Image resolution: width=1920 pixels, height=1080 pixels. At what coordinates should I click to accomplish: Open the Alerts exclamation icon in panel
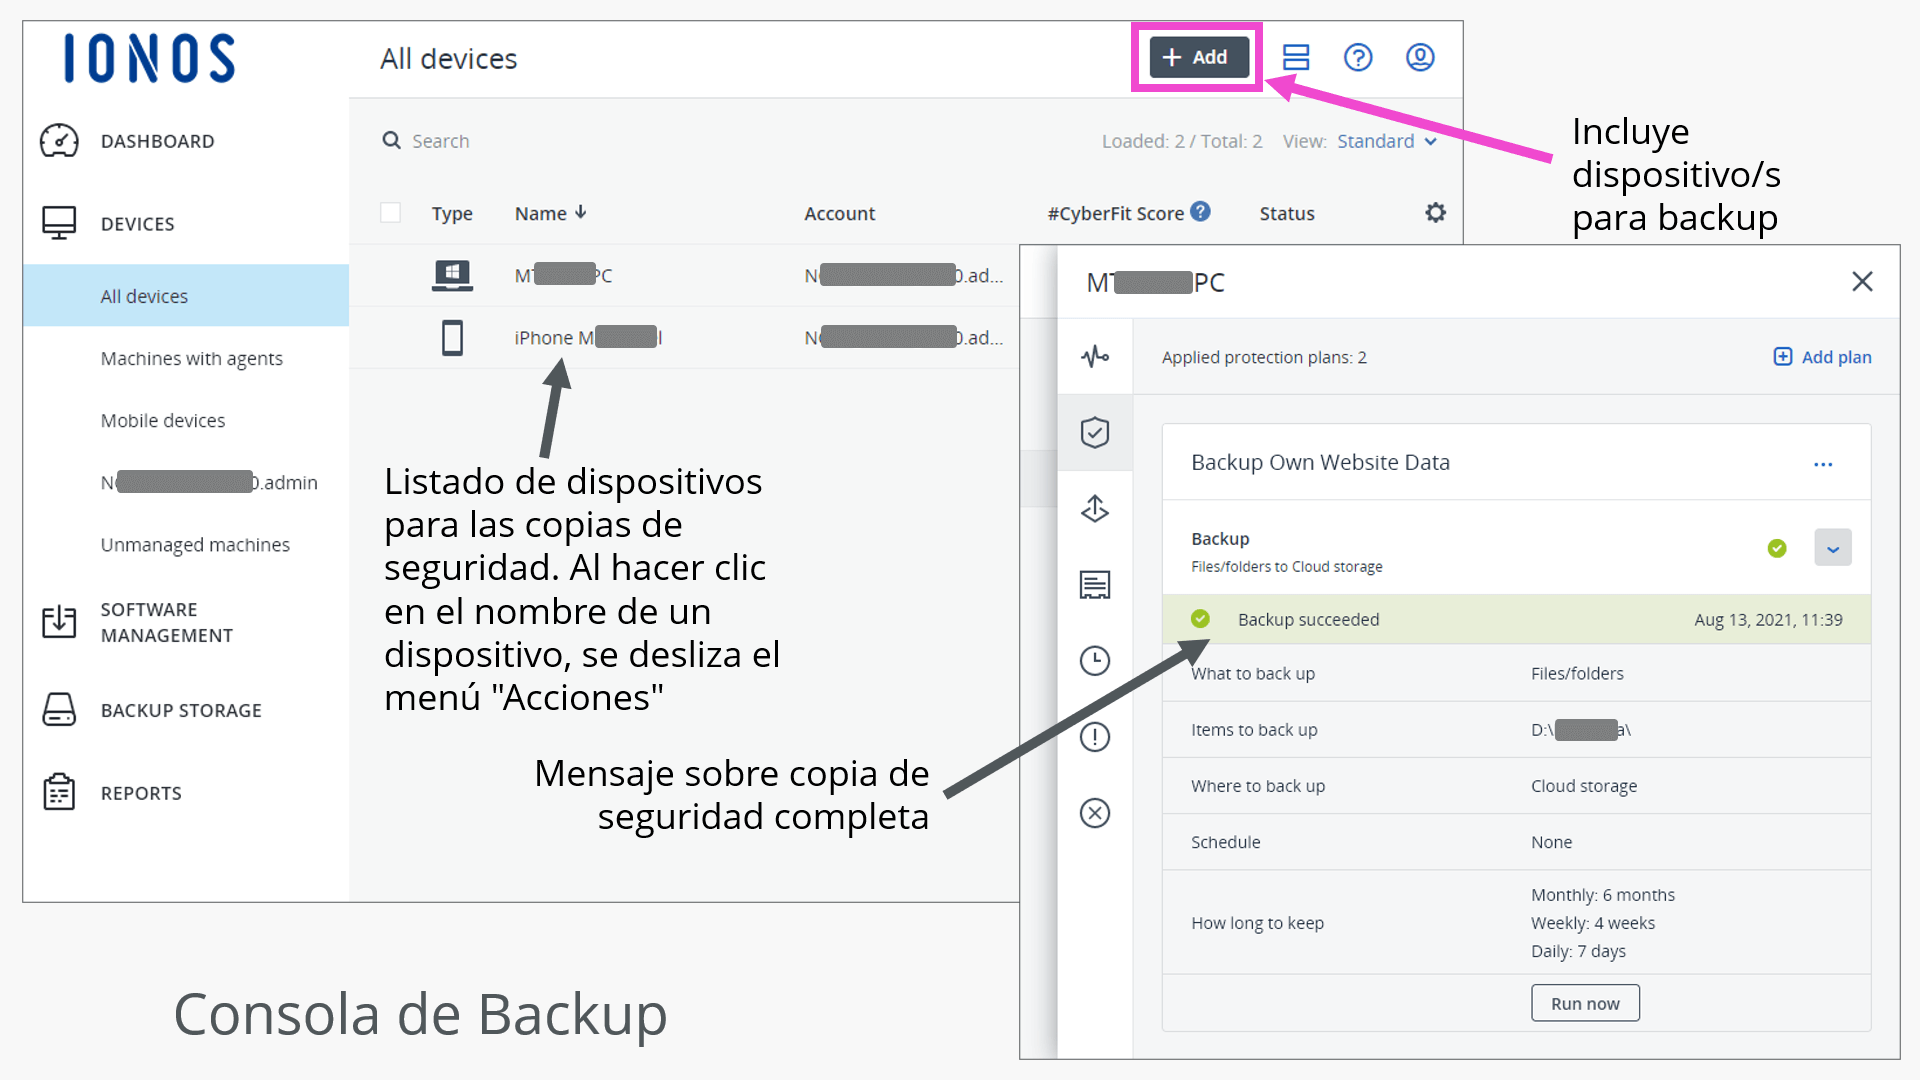1095,737
